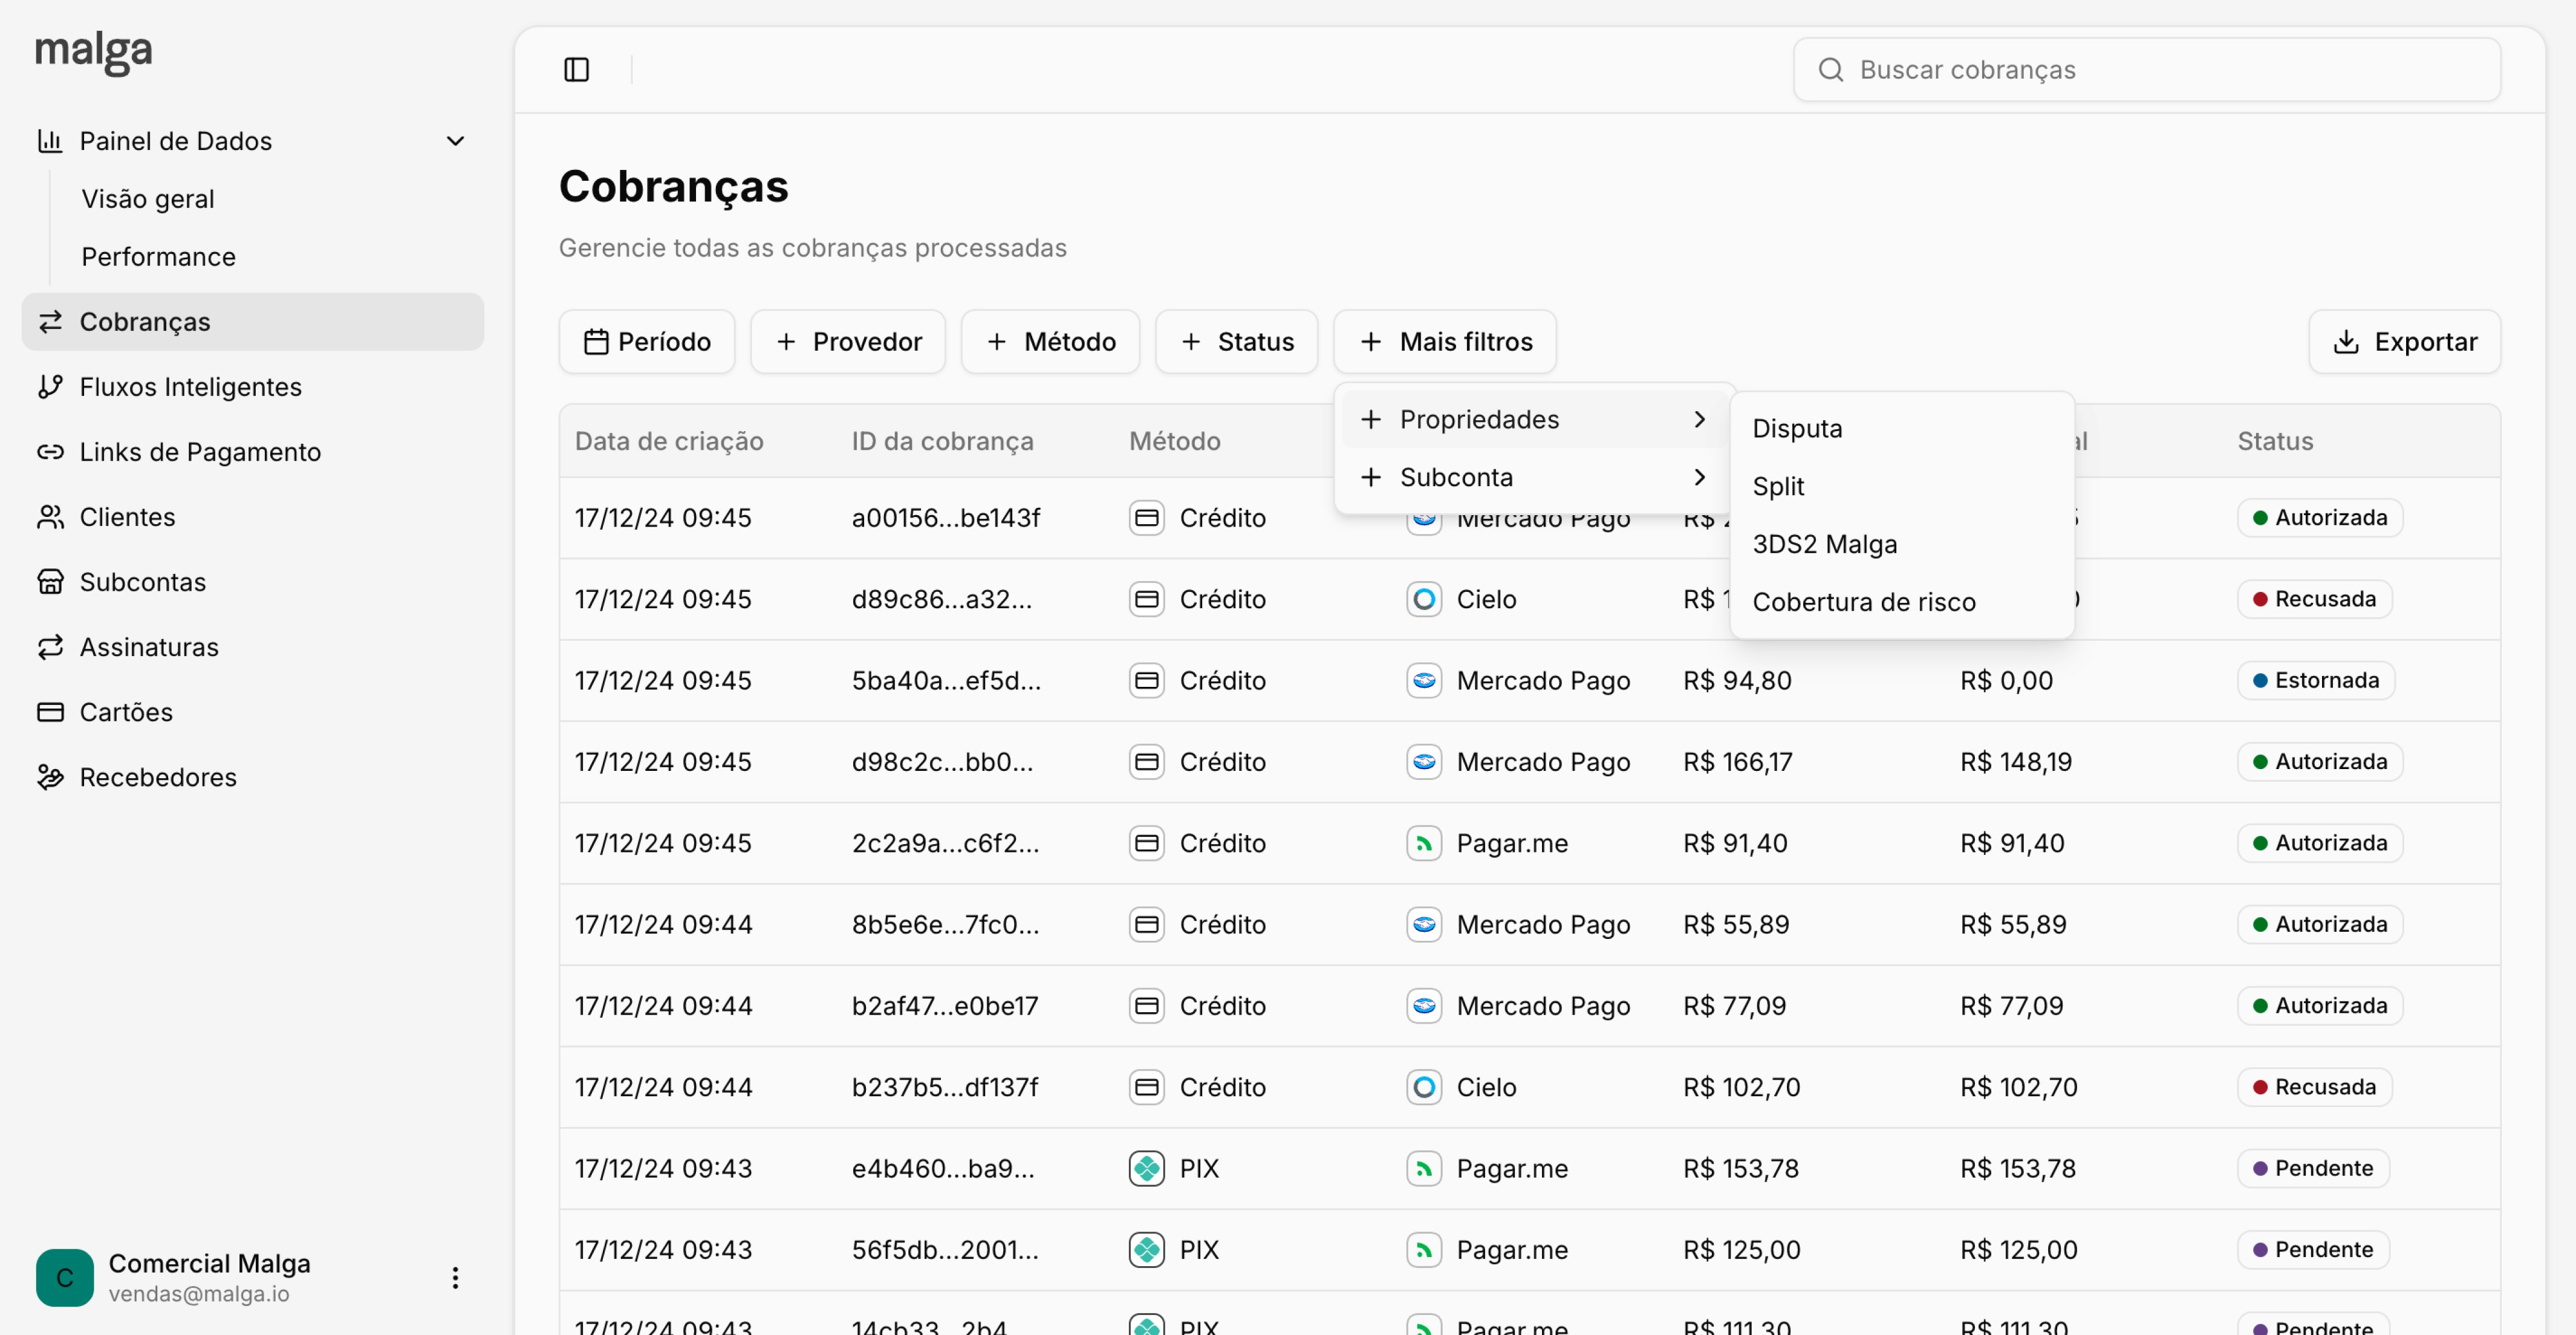The height and width of the screenshot is (1335, 2576).
Task: Toggle the sidebar panel icon
Action: (x=576, y=69)
